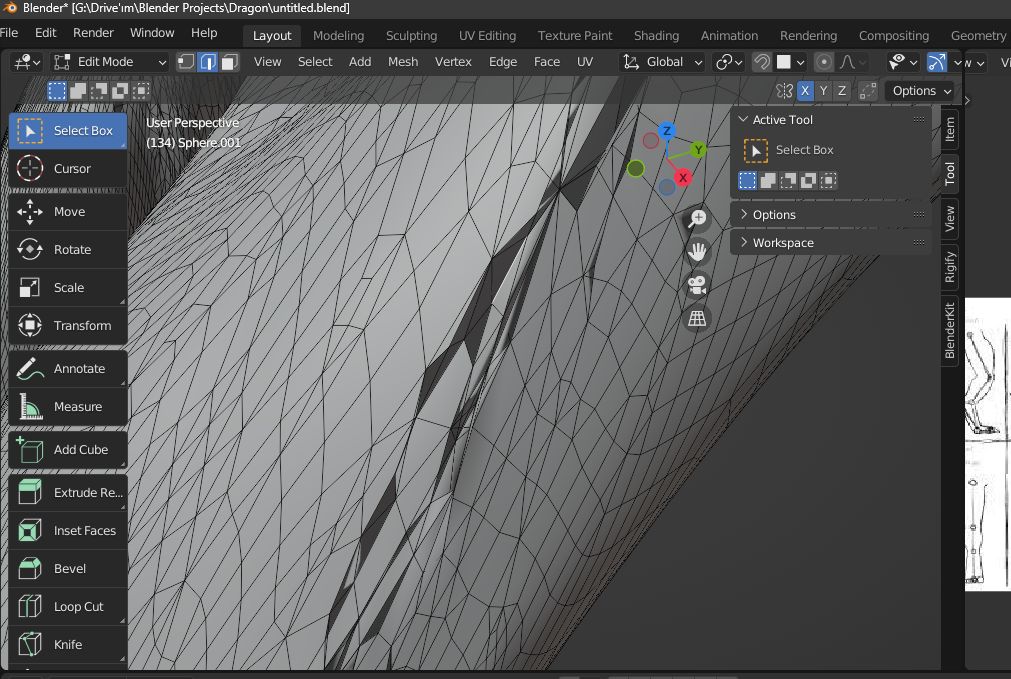Open the Vertex menu
This screenshot has height=679, width=1011.
(453, 62)
